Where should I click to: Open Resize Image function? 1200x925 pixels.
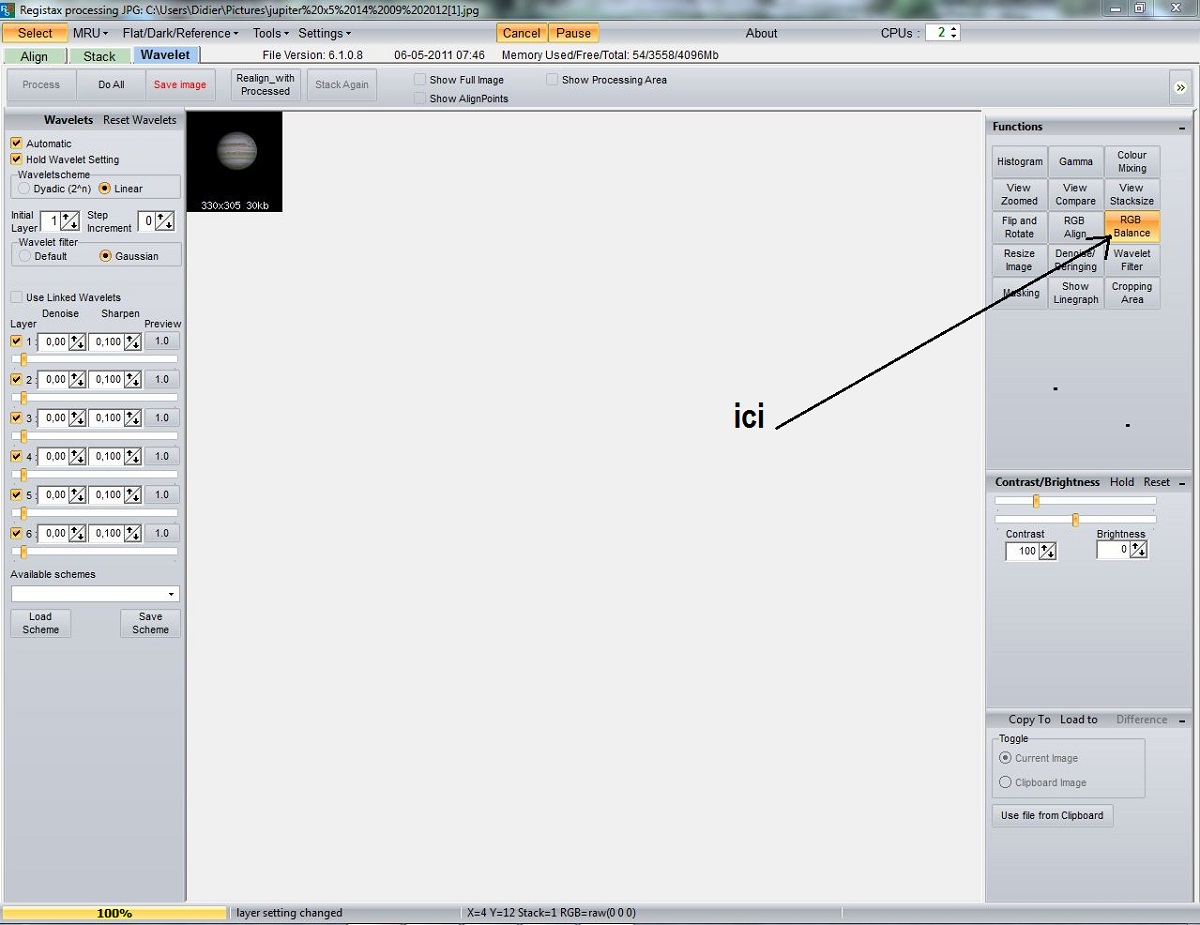pyautogui.click(x=1019, y=260)
